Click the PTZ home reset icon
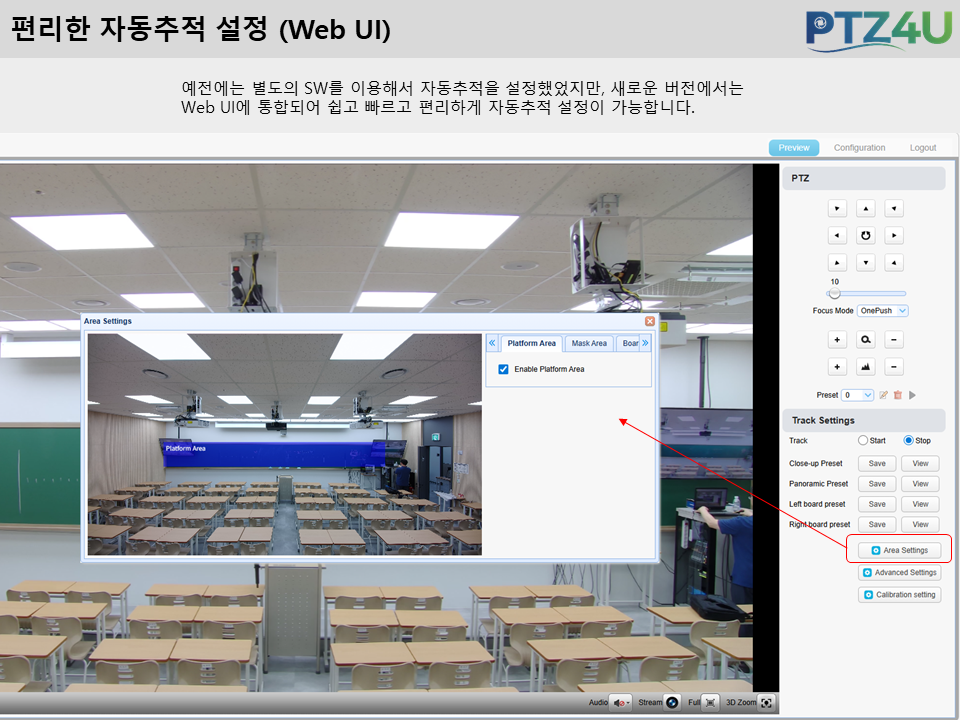Viewport: 960px width, 720px height. pyautogui.click(x=865, y=236)
